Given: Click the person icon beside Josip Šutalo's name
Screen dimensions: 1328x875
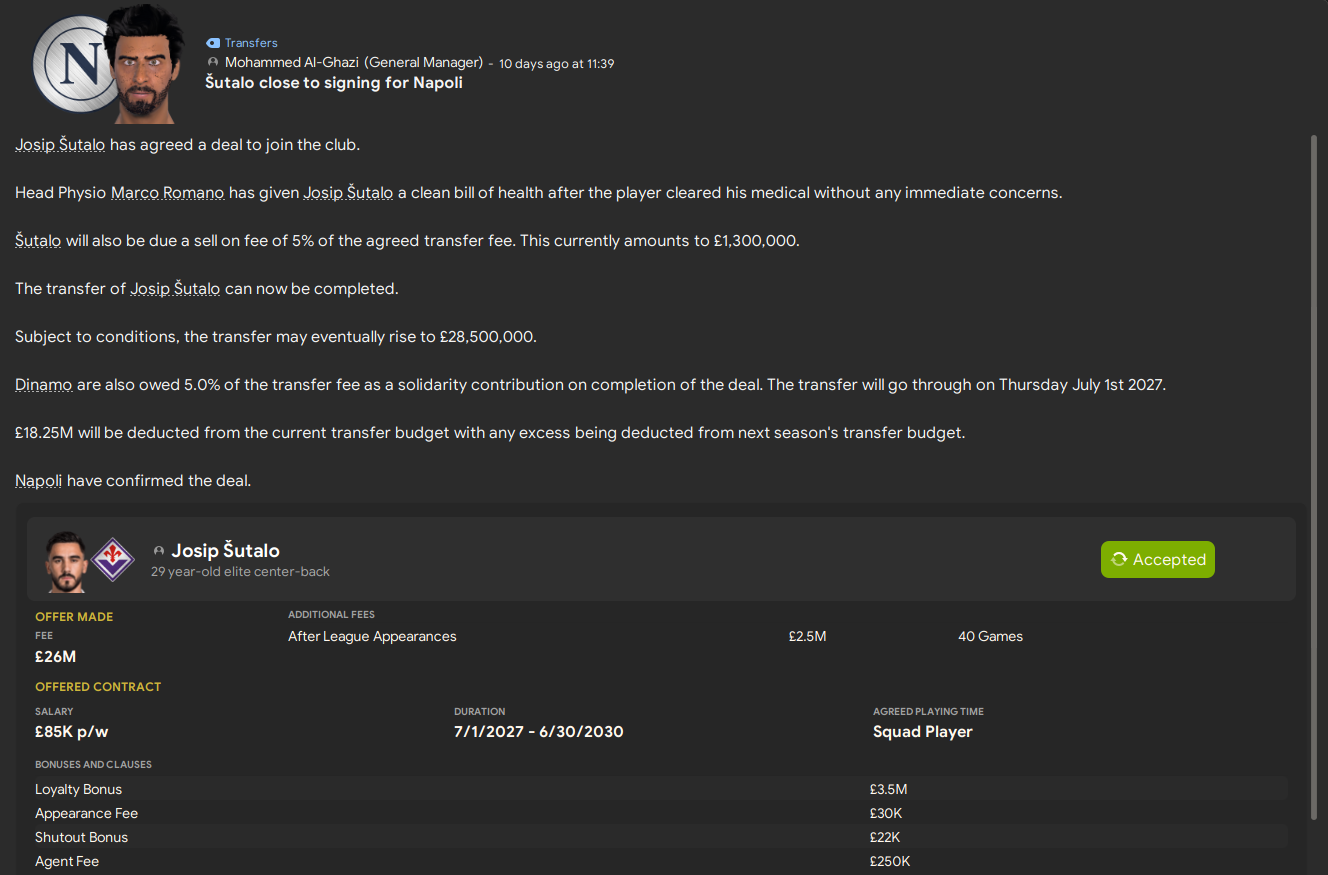Looking at the screenshot, I should point(159,550).
